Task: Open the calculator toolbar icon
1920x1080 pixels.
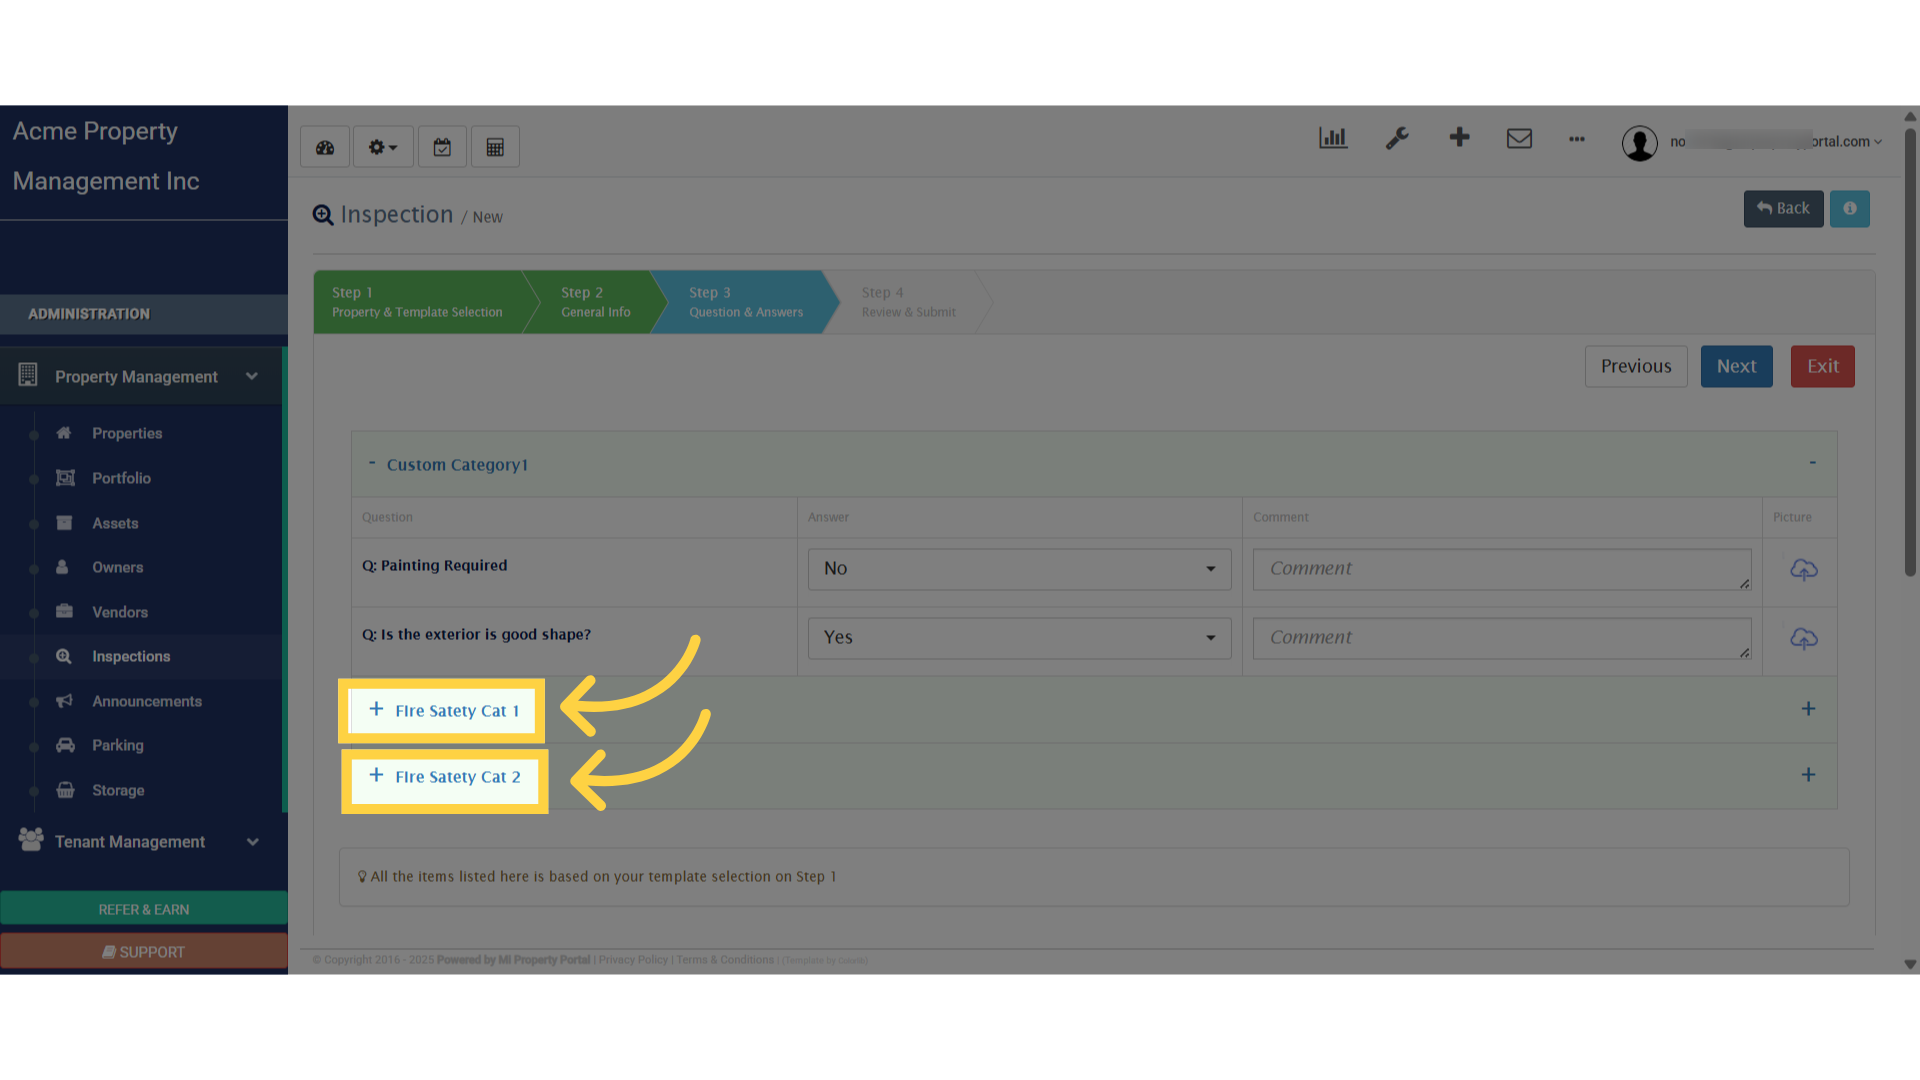Action: (495, 147)
